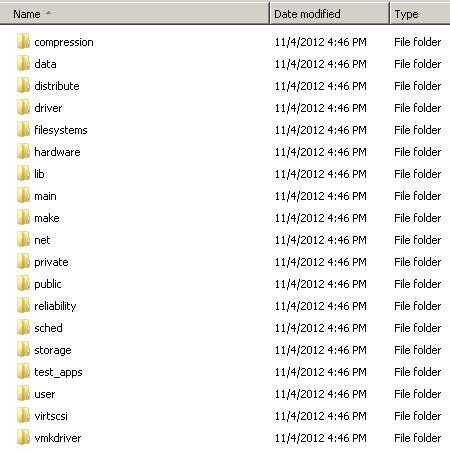Select the make folder name

47,218
